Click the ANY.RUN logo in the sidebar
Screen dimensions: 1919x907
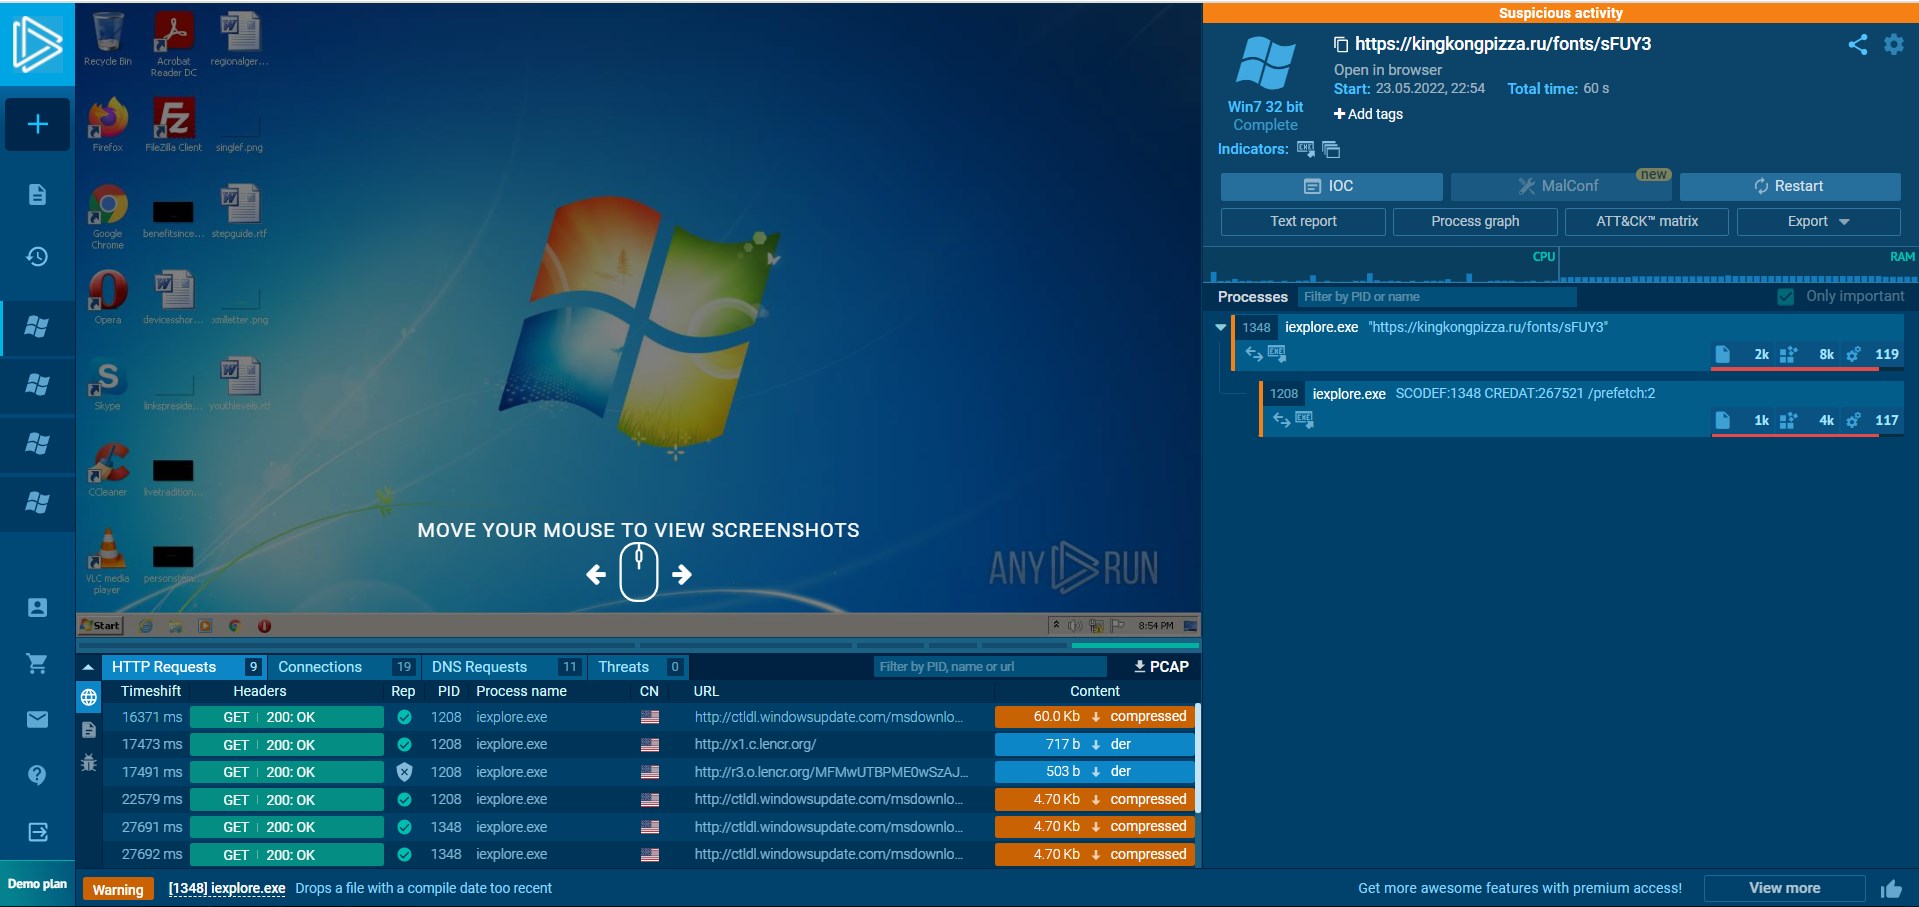(x=37, y=43)
